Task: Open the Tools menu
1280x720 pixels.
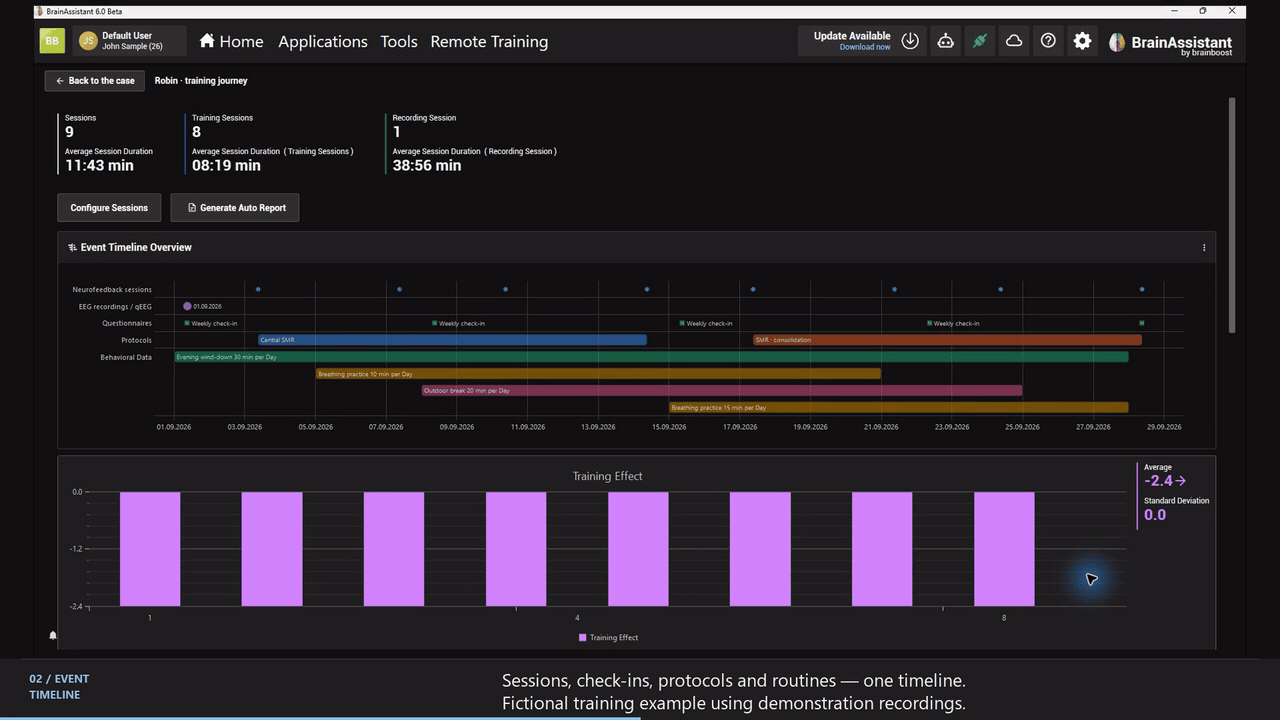Action: [x=399, y=41]
